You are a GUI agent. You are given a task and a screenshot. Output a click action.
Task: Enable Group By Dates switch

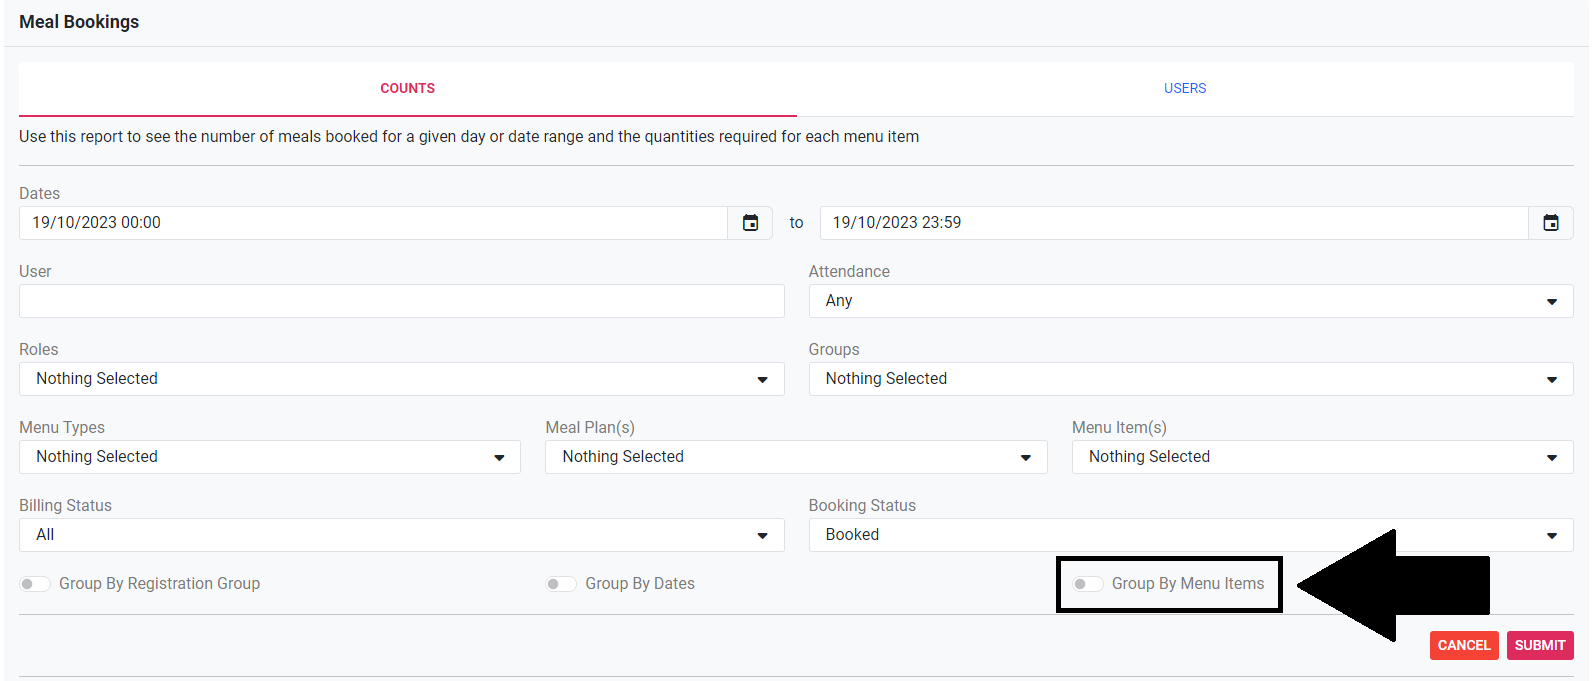561,584
